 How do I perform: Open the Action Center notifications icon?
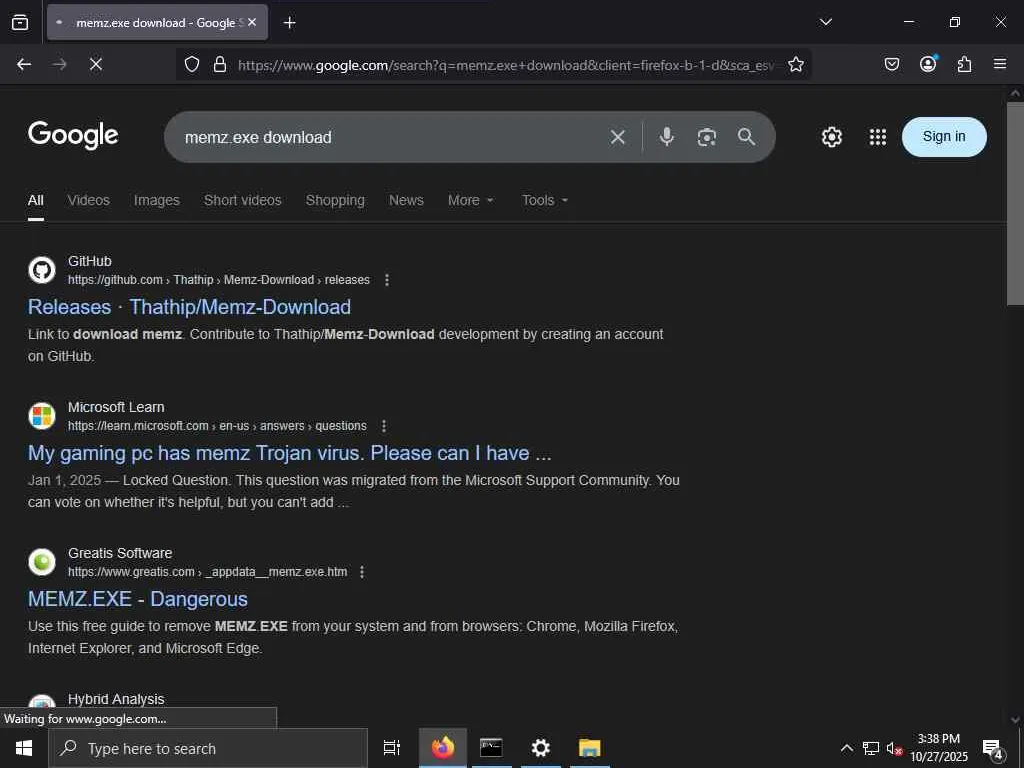point(993,748)
